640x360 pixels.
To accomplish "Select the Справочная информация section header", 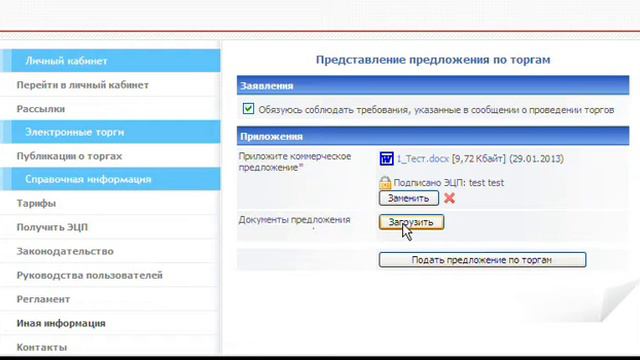I will [110, 179].
